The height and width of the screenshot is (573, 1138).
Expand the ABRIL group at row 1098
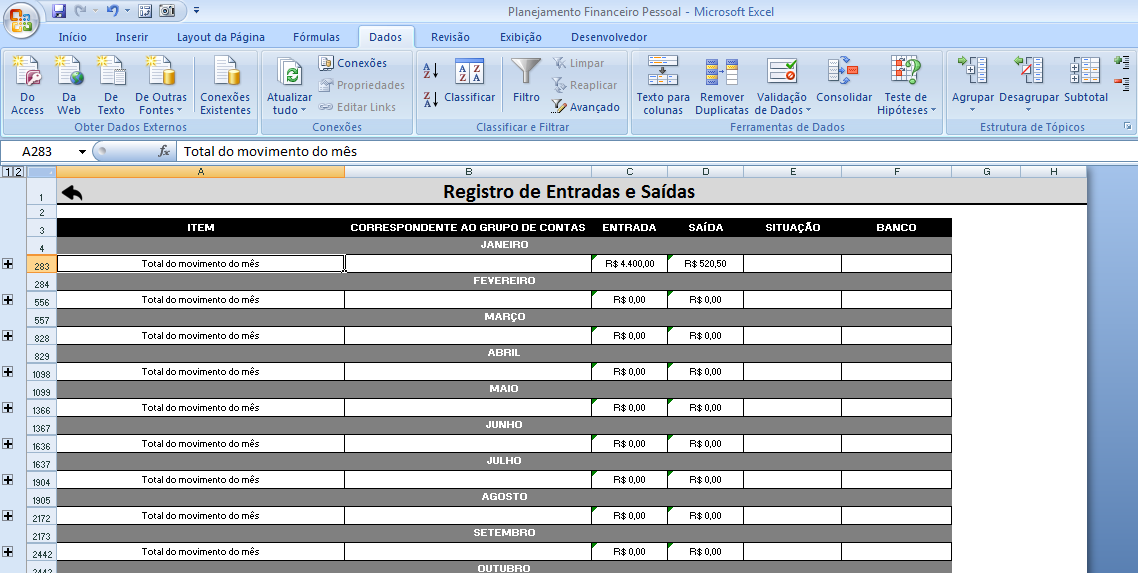pos(8,371)
